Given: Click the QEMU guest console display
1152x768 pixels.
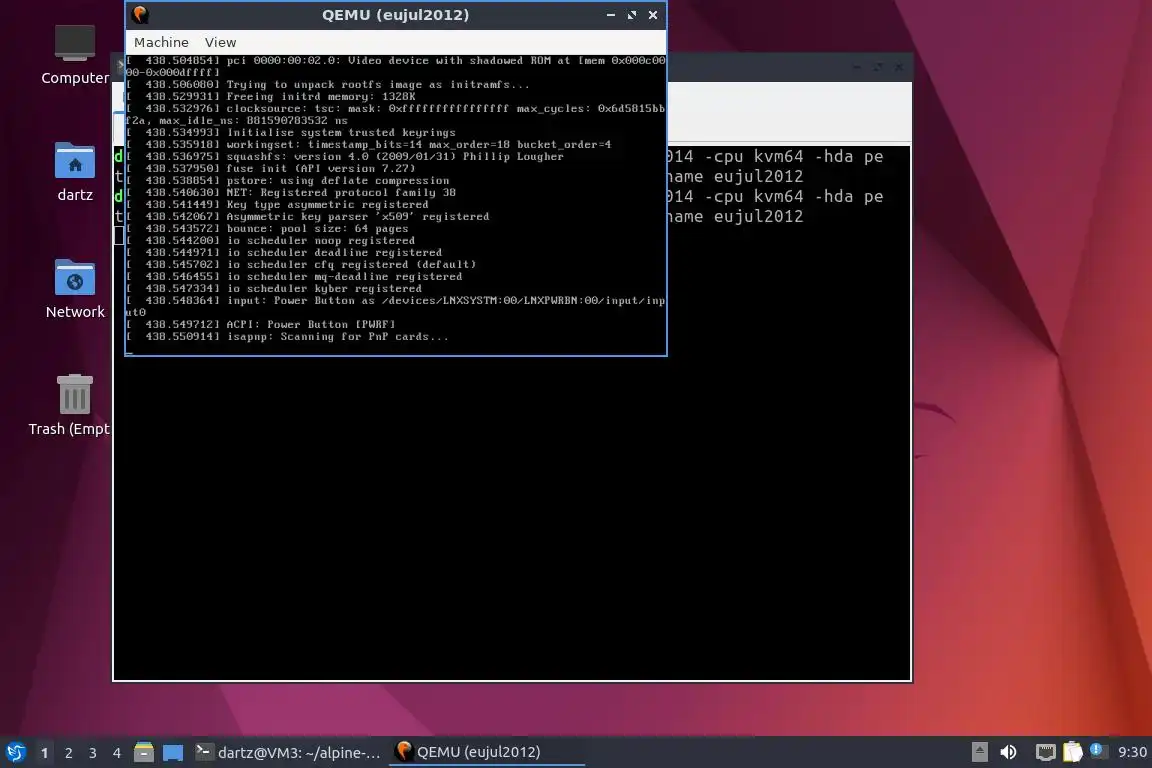Looking at the screenshot, I should coord(395,204).
